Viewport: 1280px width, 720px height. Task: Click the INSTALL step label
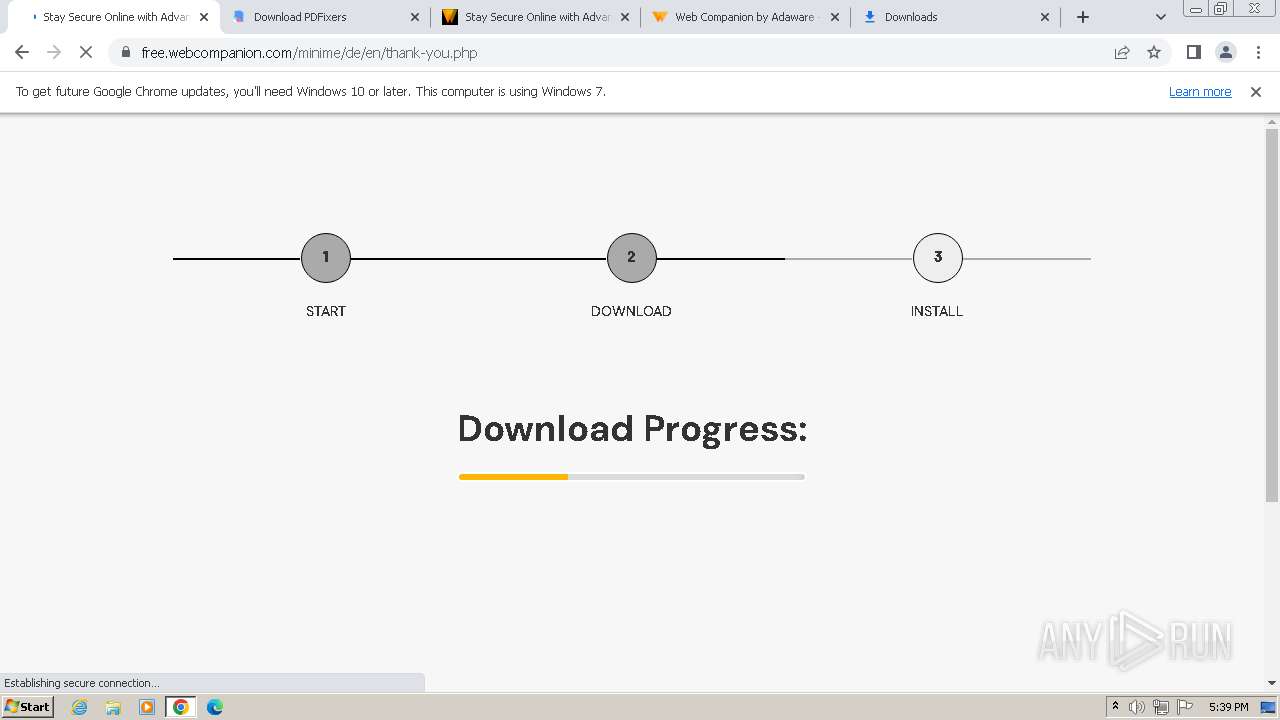coord(937,311)
